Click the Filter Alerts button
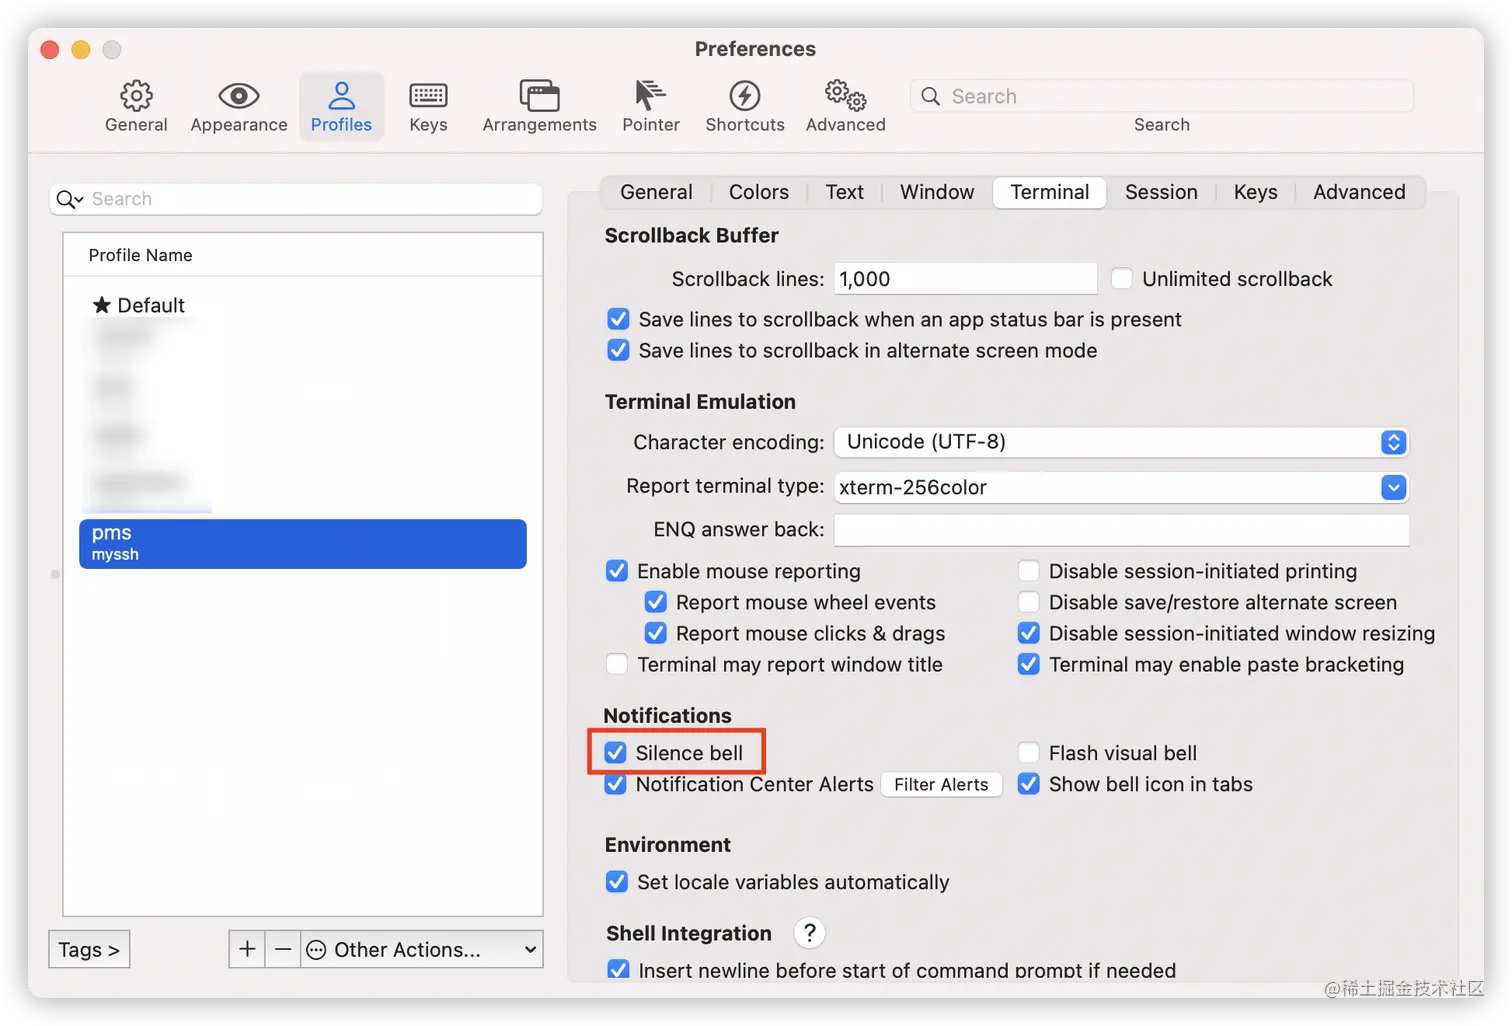The height and width of the screenshot is (1026, 1512). click(x=941, y=785)
